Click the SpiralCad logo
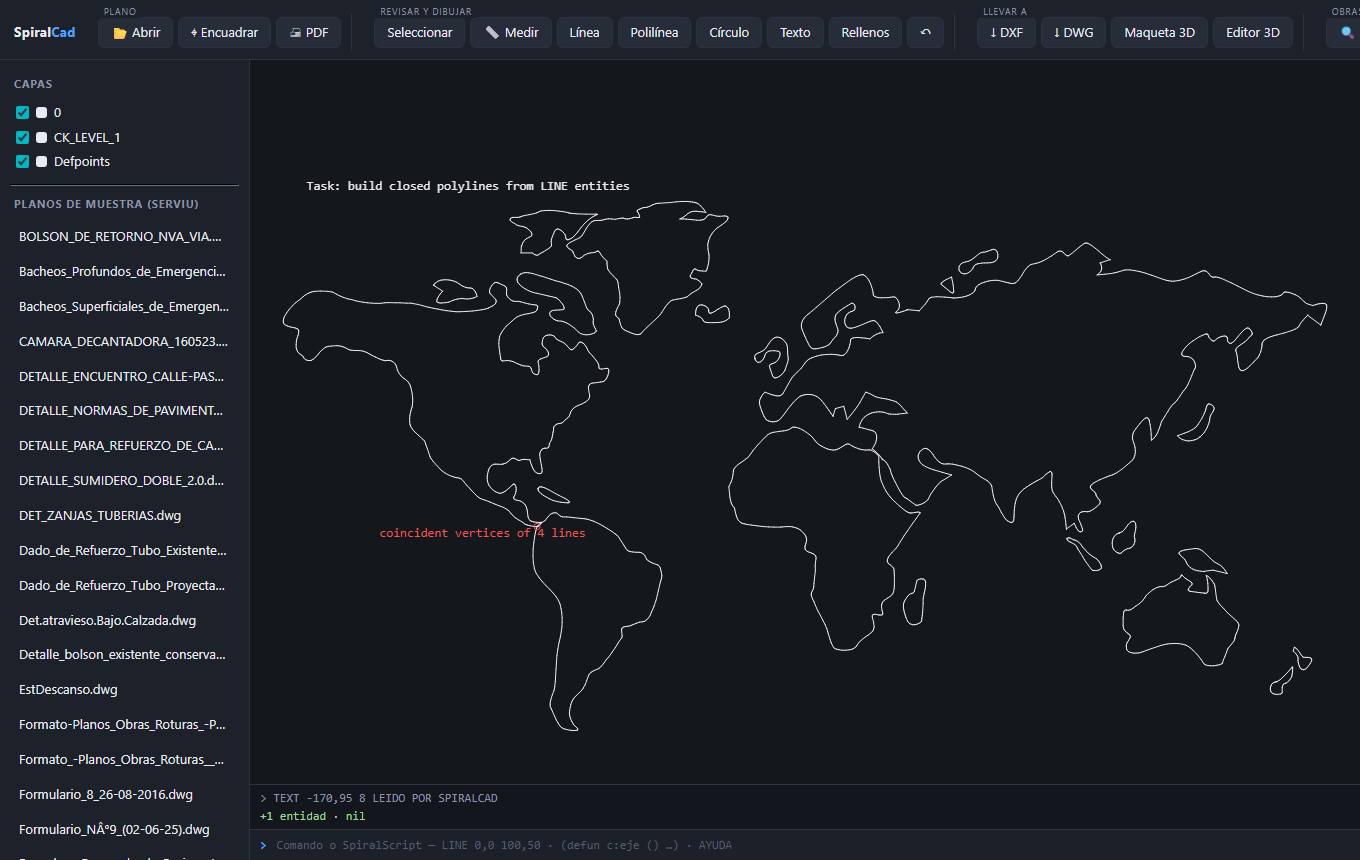 tap(44, 32)
